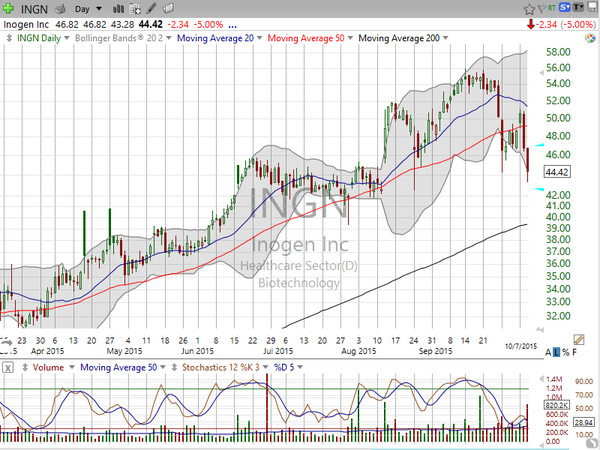This screenshot has height=450, width=600.
Task: Toggle logarithmic scale with the L button
Action: (x=556, y=352)
